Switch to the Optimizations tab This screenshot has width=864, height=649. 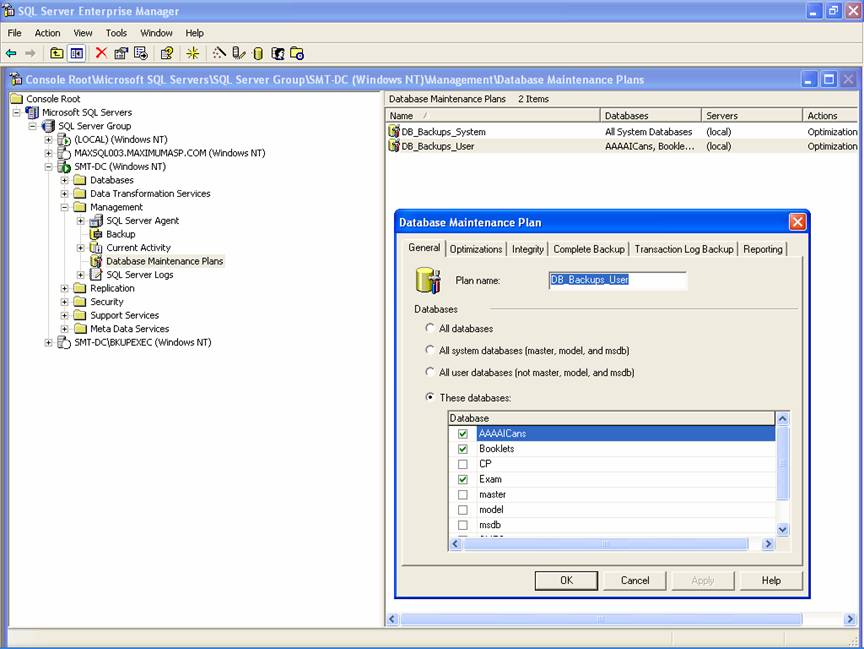pyautogui.click(x=476, y=249)
